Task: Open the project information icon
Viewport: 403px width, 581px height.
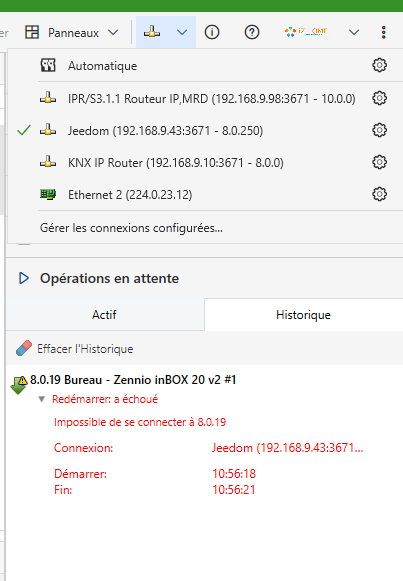Action: [212, 32]
